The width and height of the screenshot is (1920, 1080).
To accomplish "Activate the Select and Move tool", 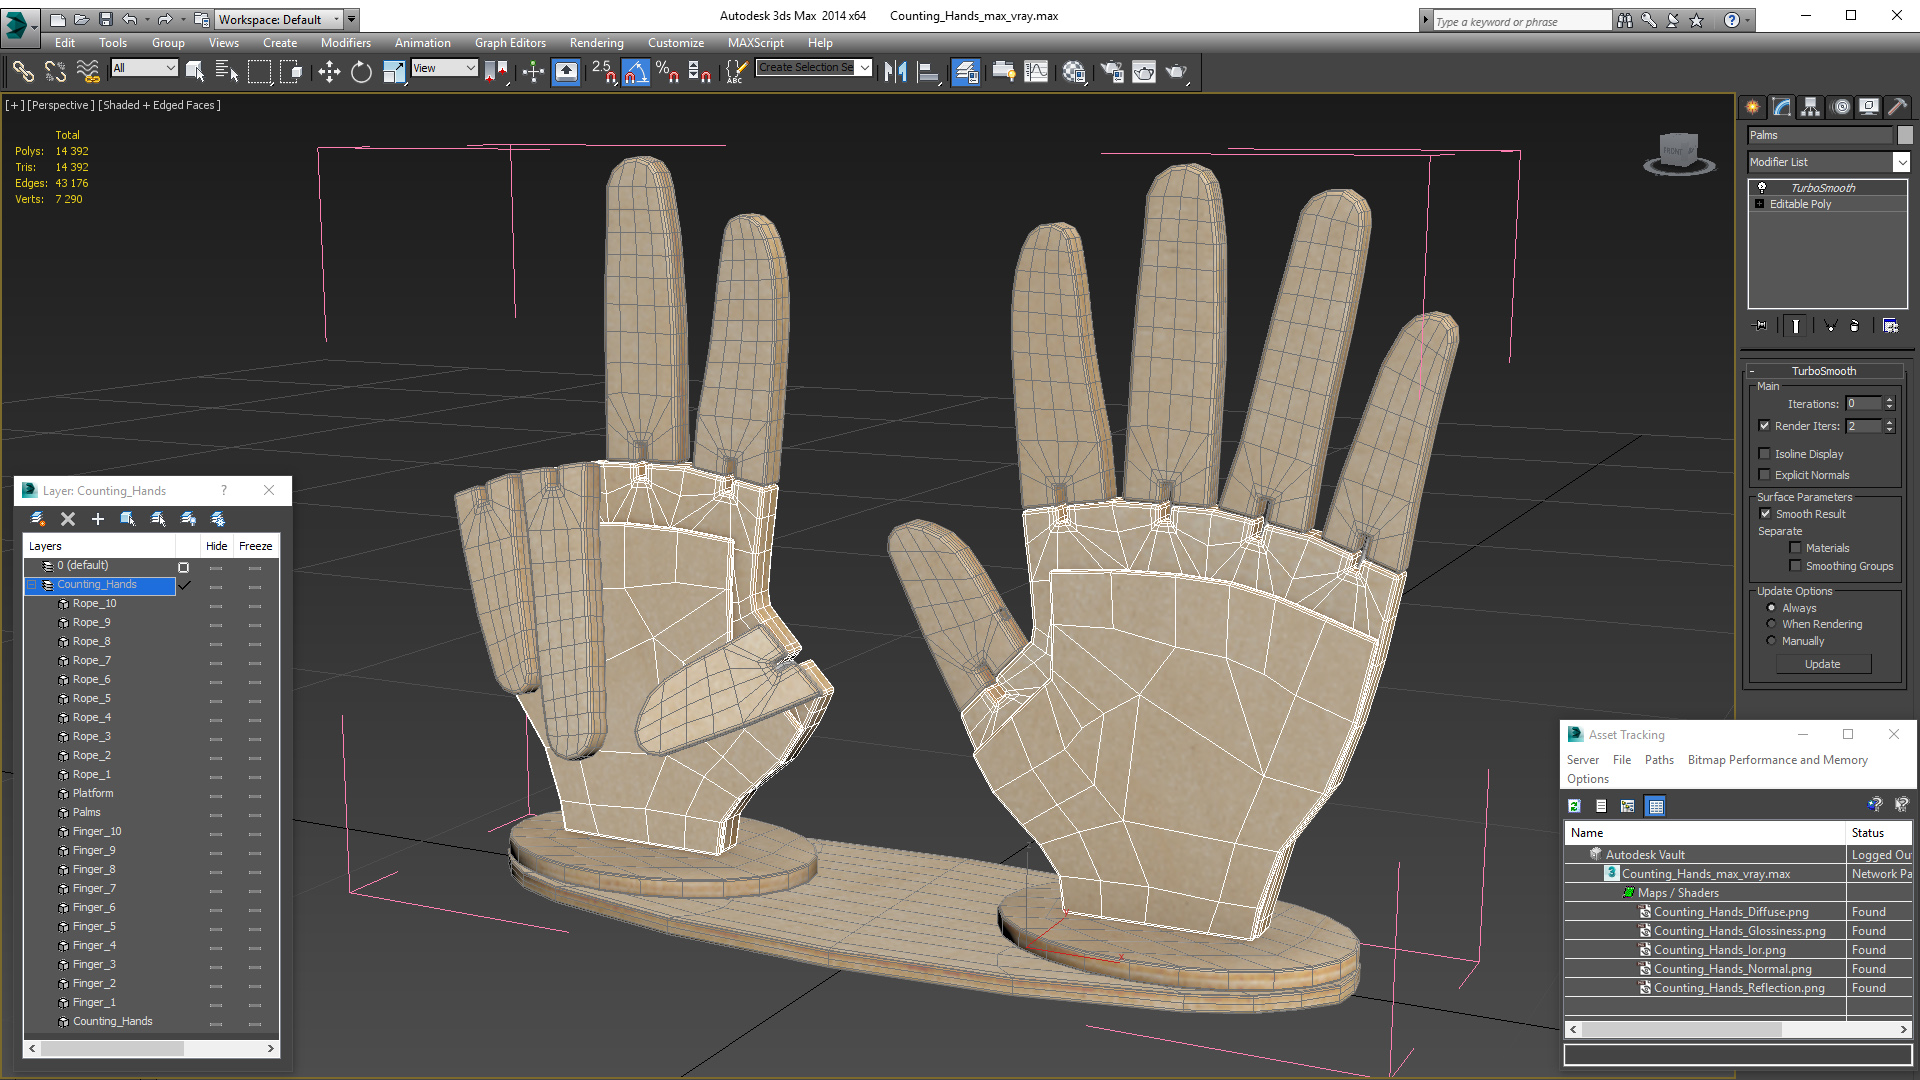I will [329, 71].
